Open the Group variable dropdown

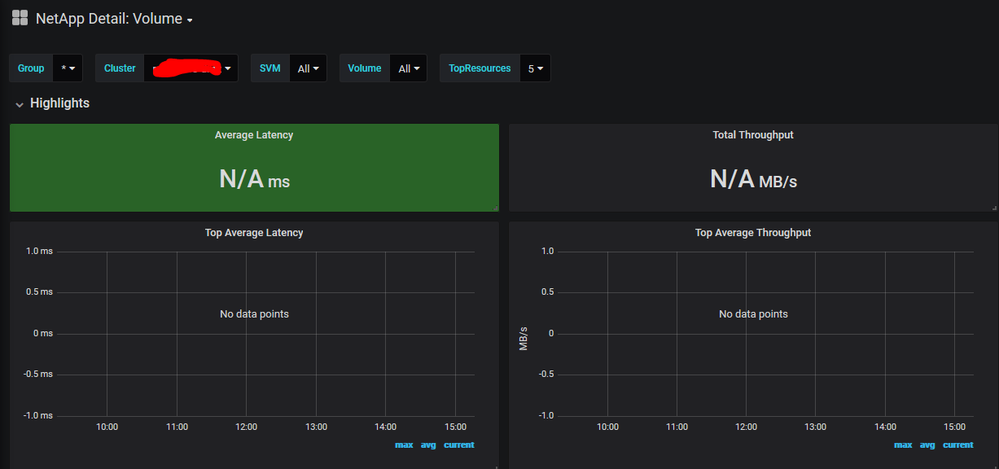pyautogui.click(x=68, y=68)
